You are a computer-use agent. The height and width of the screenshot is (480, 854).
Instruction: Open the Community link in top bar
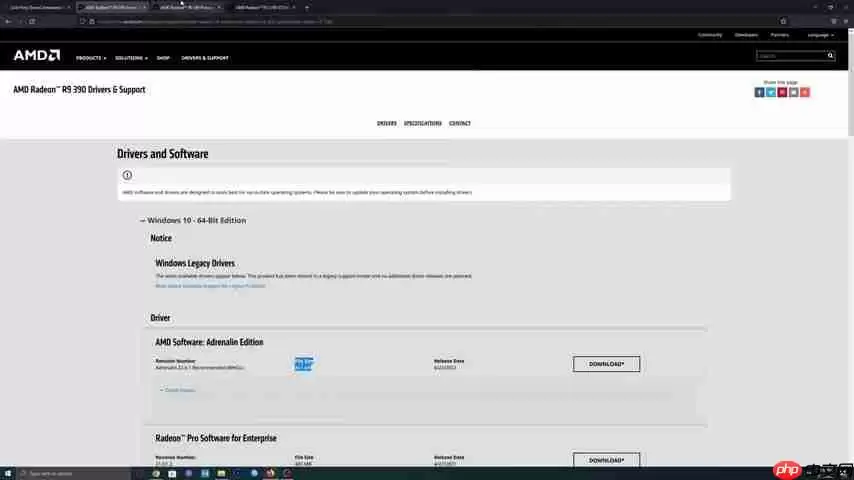(x=710, y=35)
